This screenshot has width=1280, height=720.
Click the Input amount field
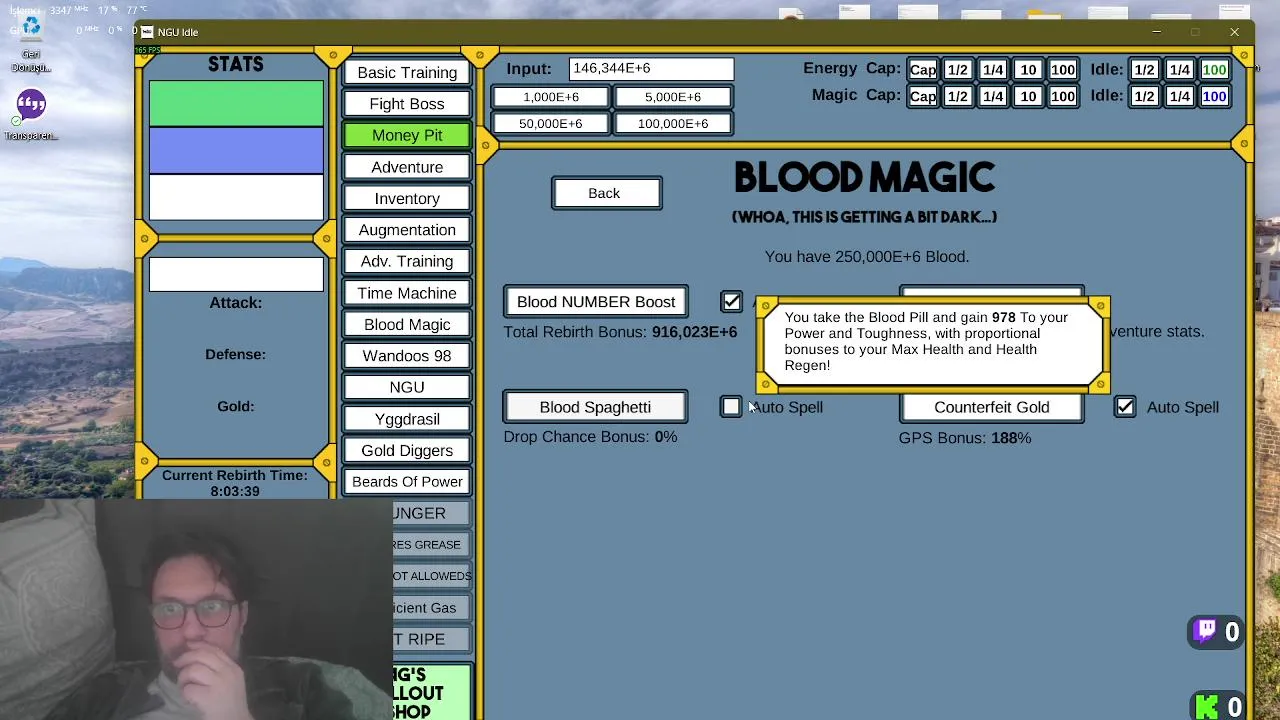[x=651, y=69]
